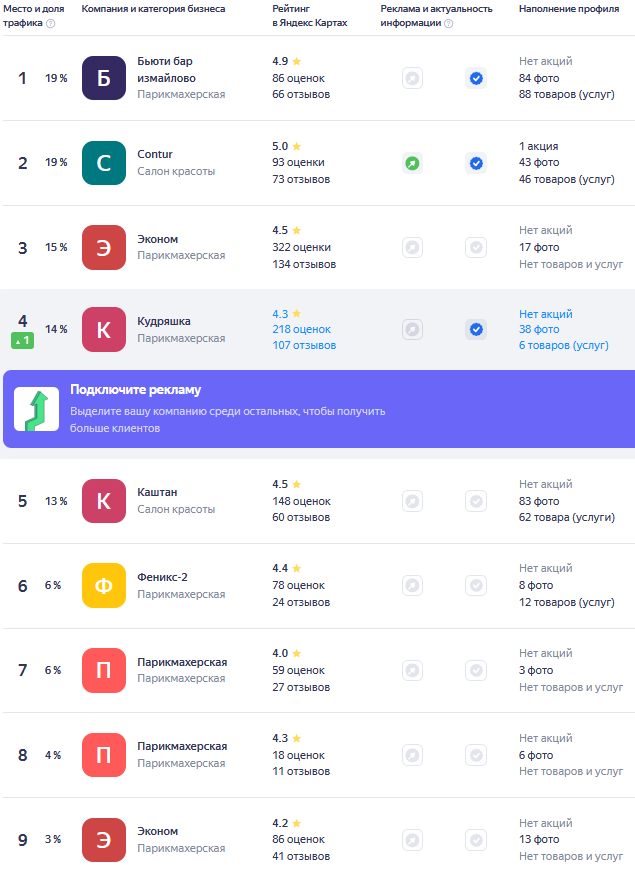The image size is (635, 875).
Task: Open the 38 фото link
Action: tap(539, 329)
